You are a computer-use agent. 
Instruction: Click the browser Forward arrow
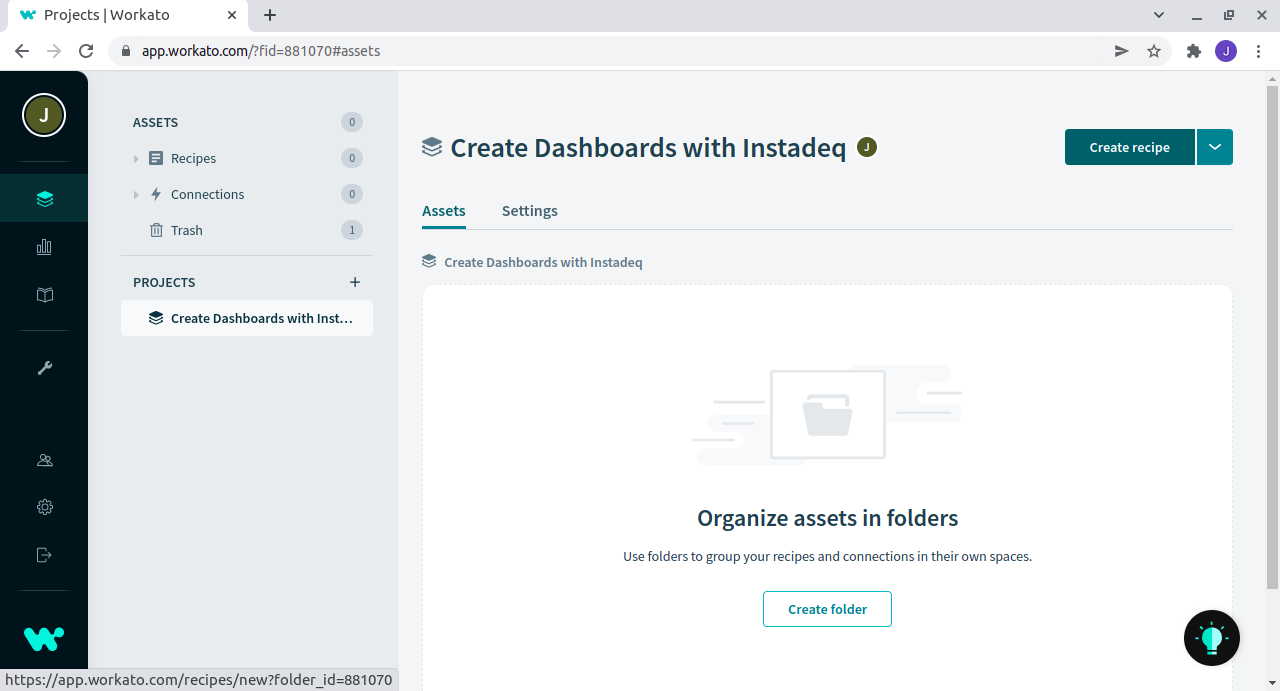coord(54,51)
